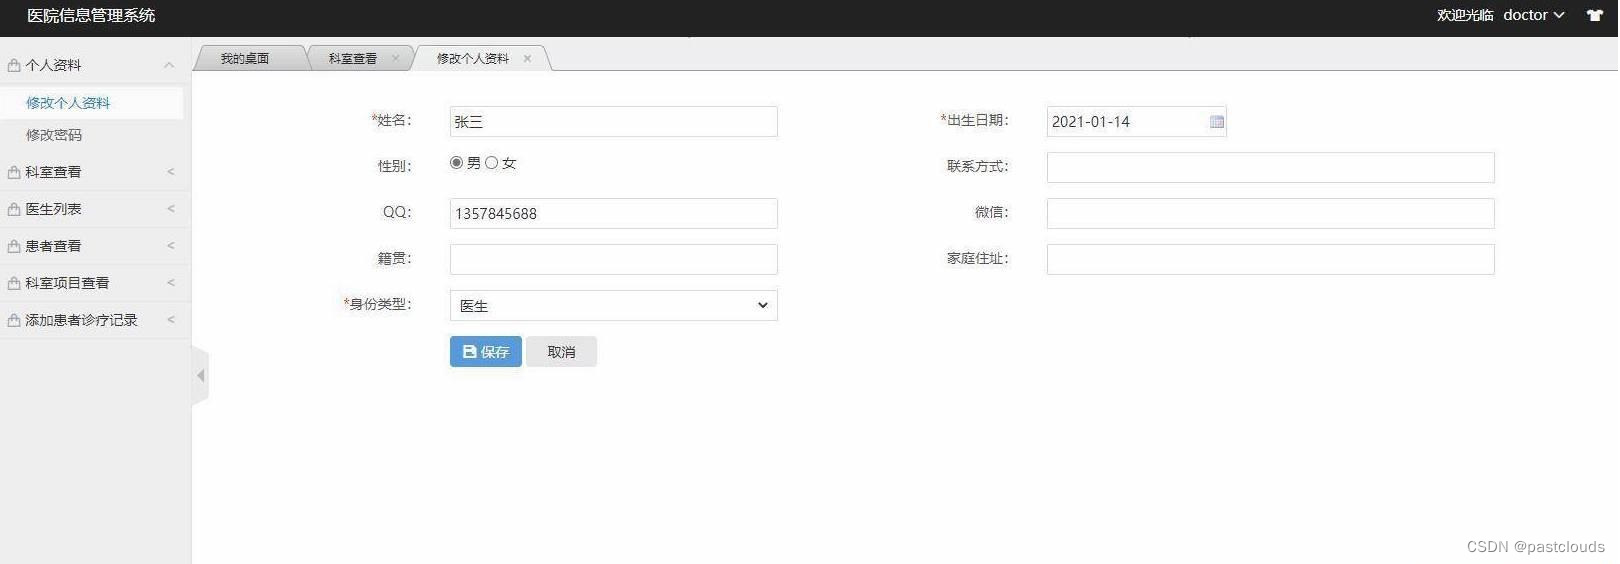Focus the 籍贯 input field
Screen dimensions: 1620x564
613,259
